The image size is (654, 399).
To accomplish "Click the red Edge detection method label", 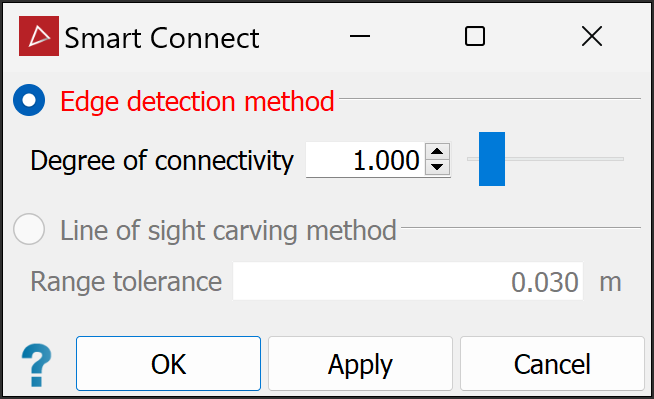I will [x=197, y=101].
